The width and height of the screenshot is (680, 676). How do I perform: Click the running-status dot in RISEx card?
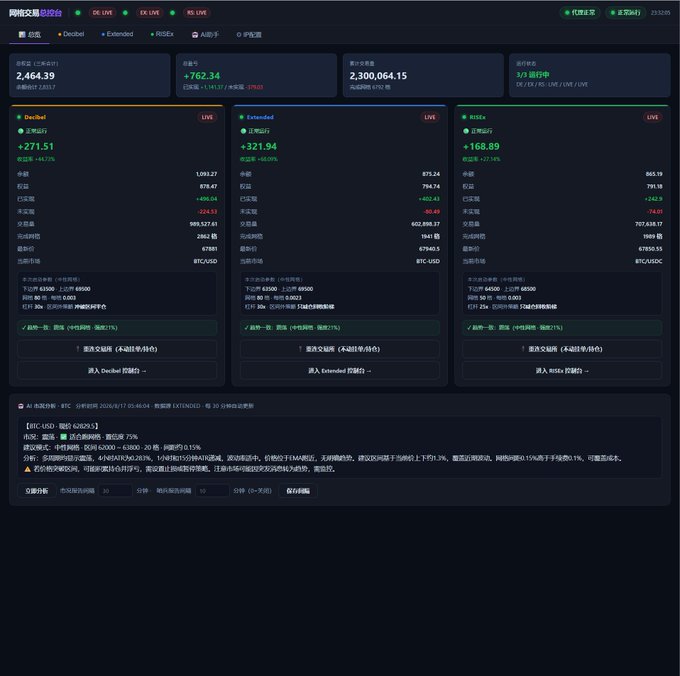[466, 131]
